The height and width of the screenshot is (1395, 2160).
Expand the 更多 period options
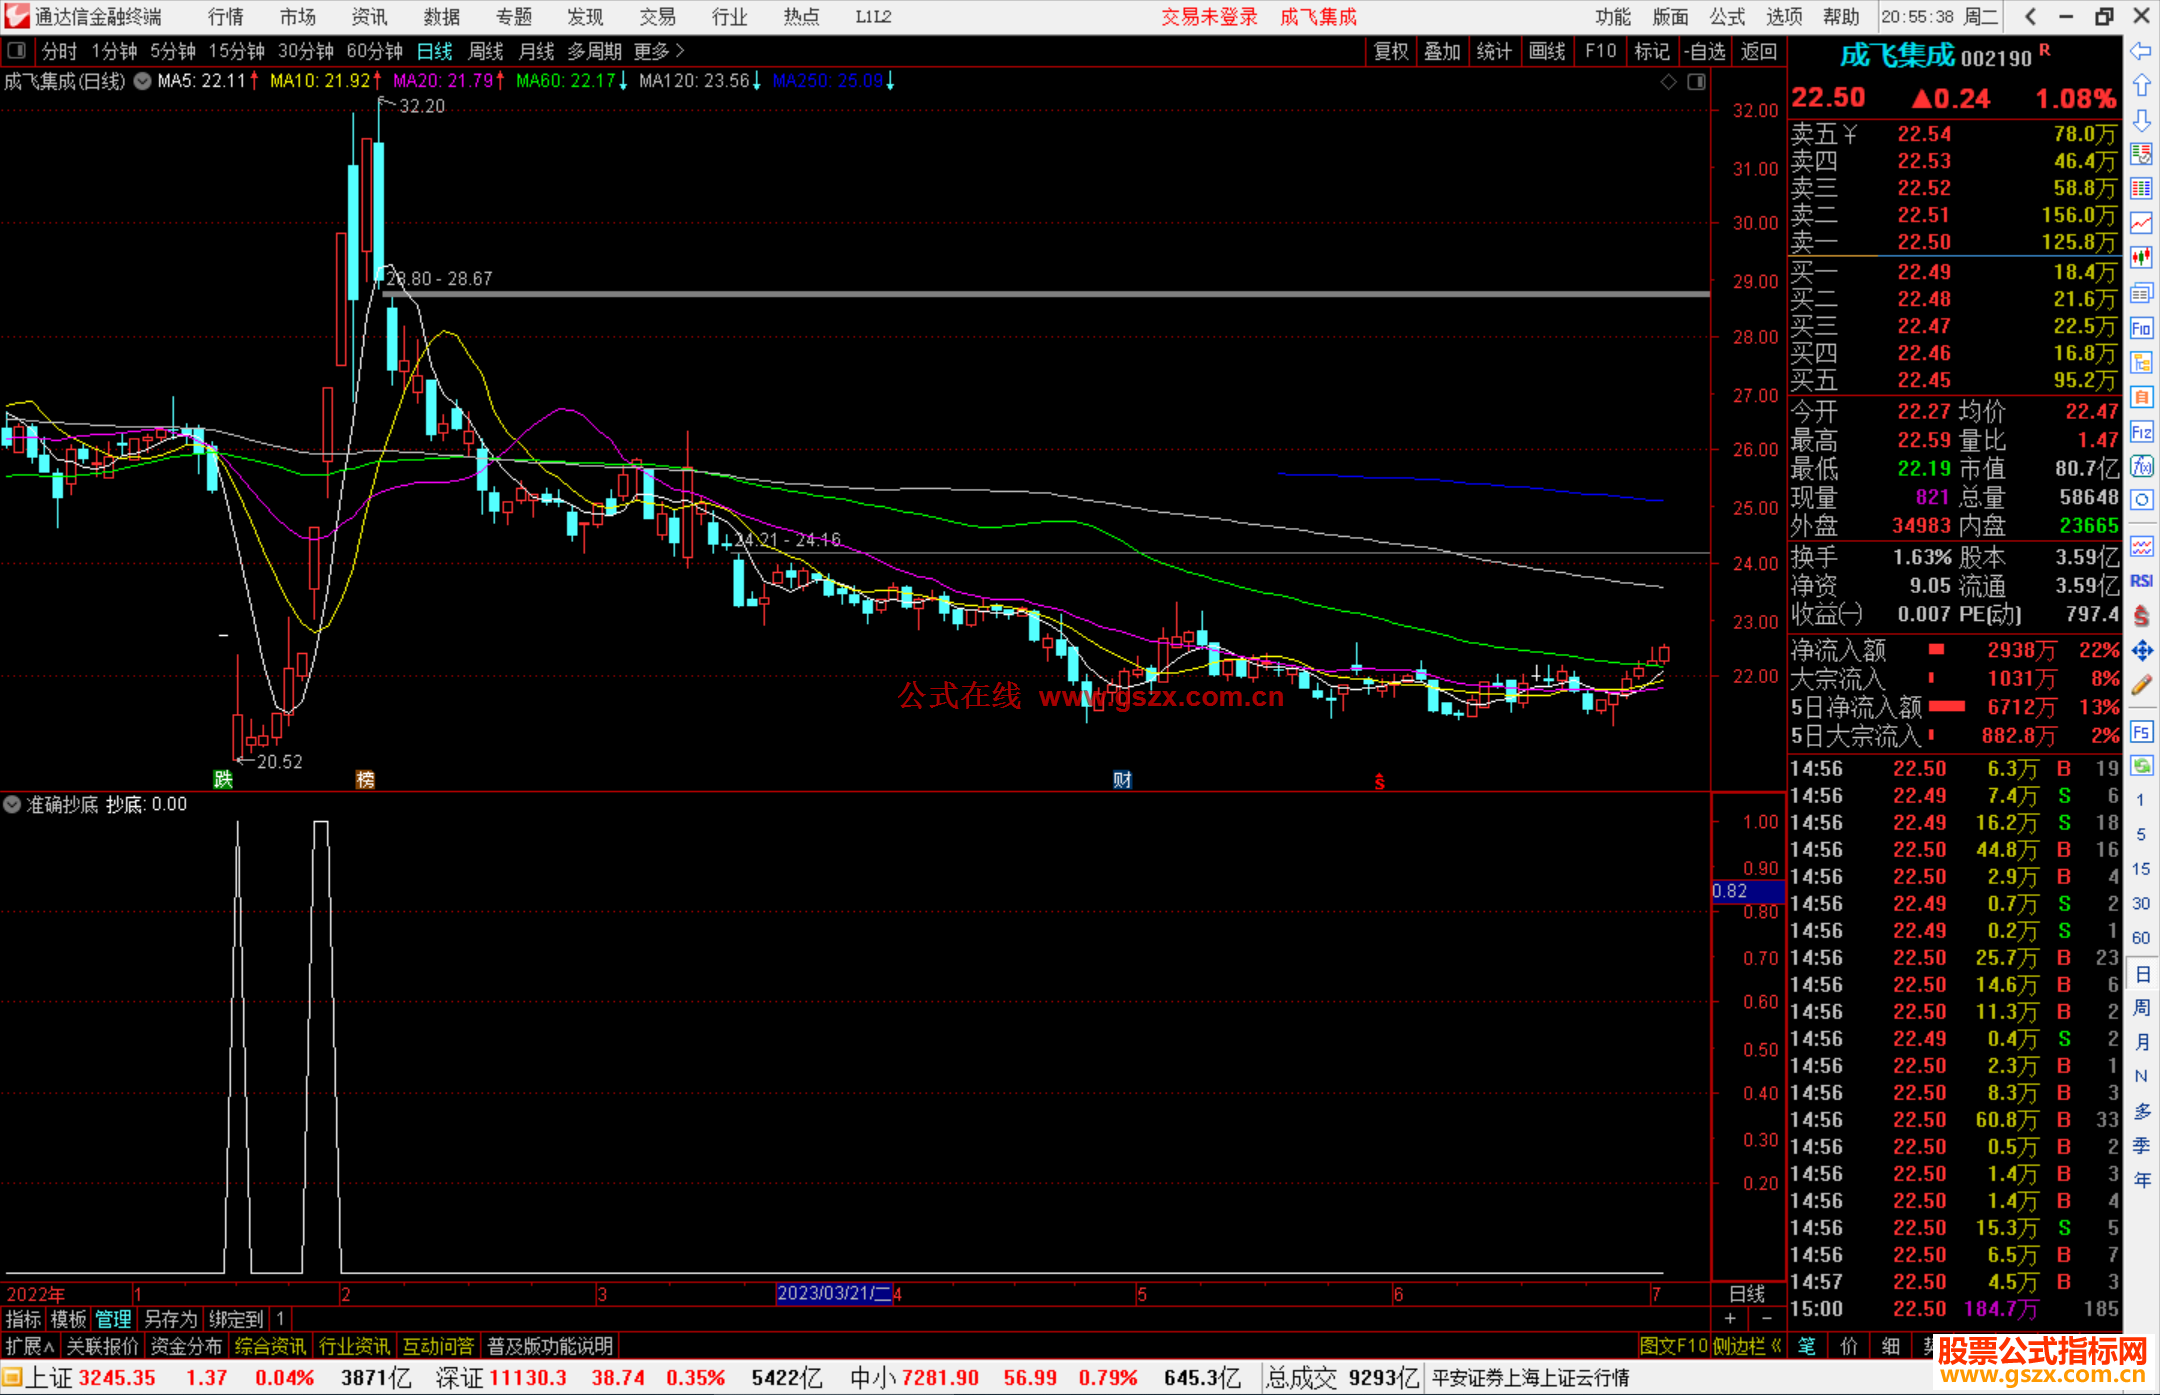658,50
